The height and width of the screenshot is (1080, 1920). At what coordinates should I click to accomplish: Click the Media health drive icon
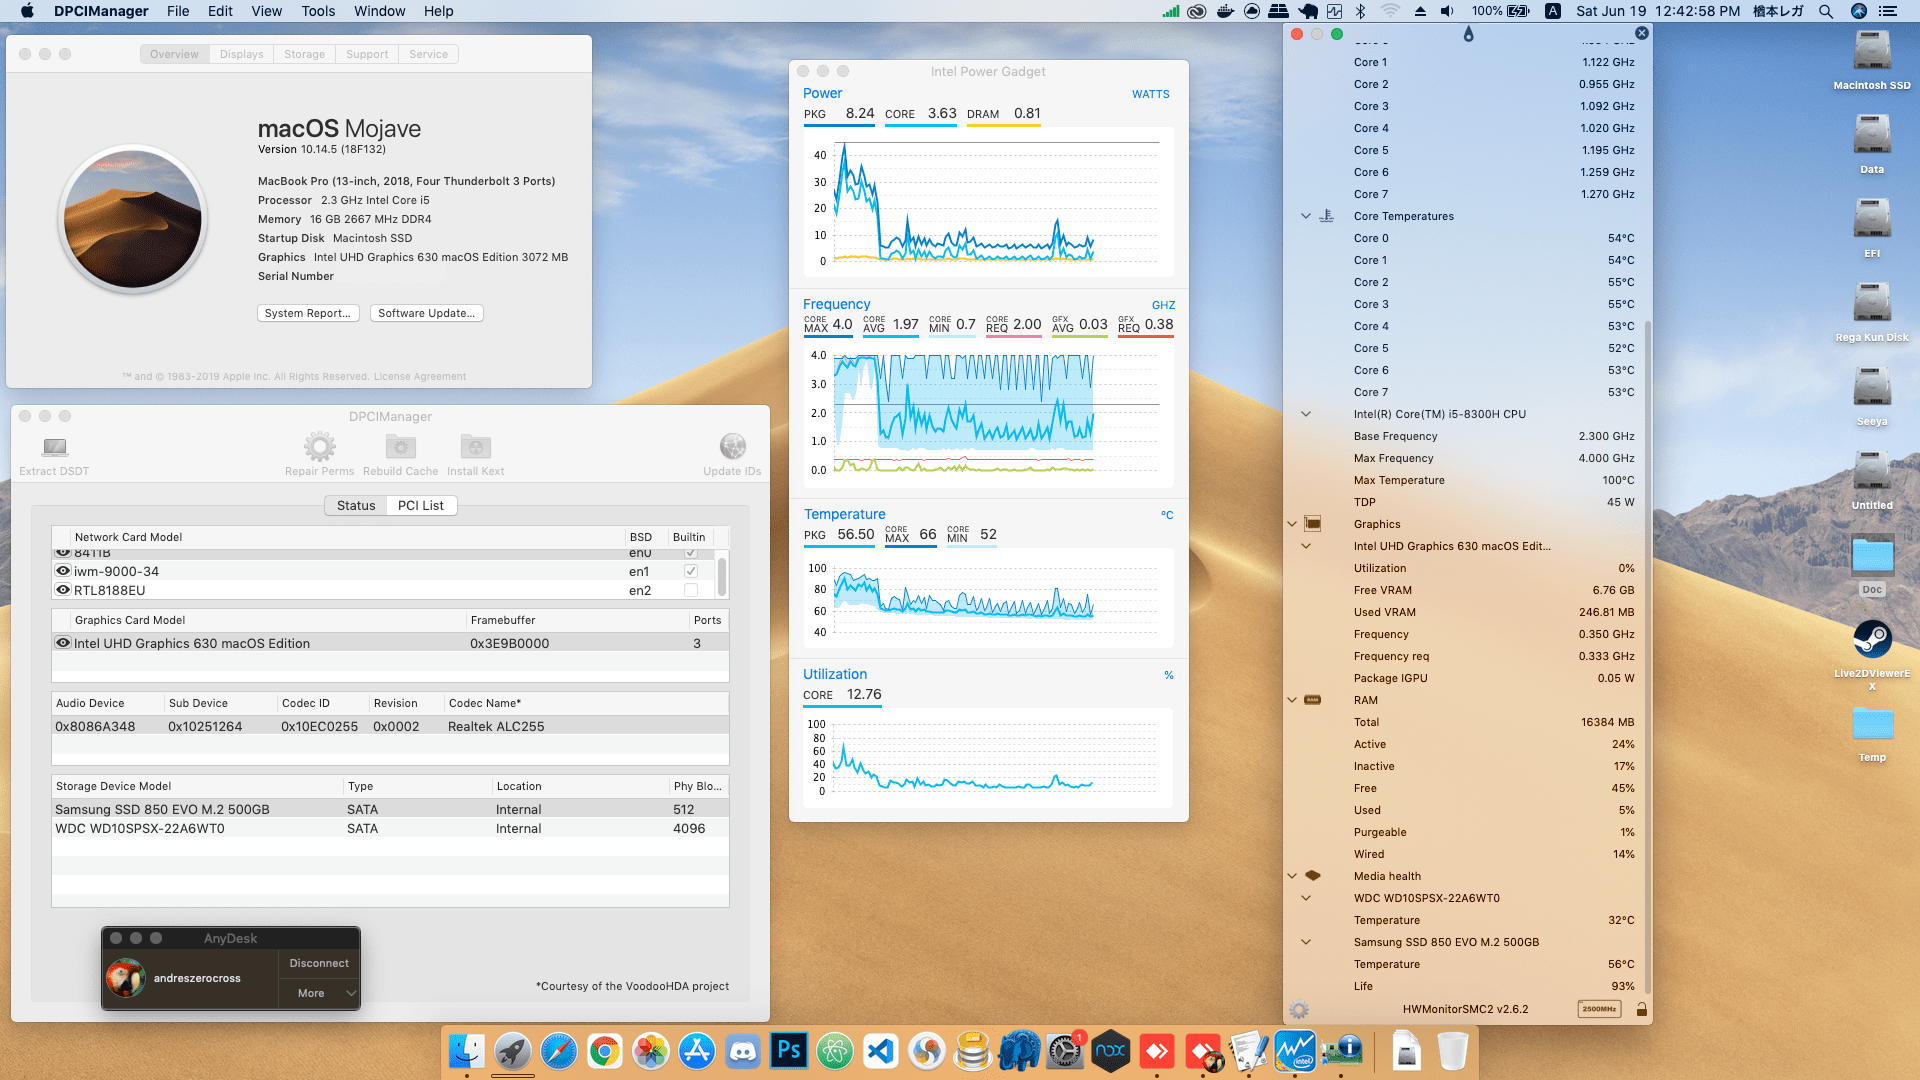pos(1313,876)
